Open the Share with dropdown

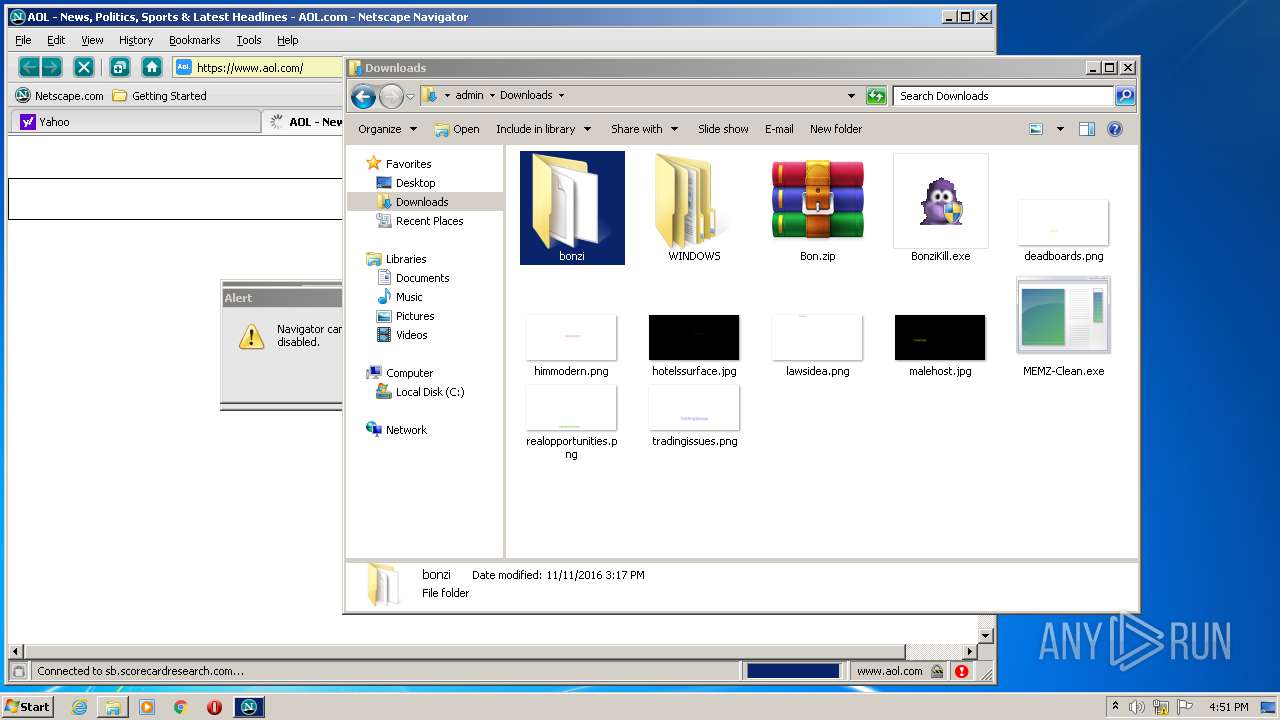tap(644, 129)
